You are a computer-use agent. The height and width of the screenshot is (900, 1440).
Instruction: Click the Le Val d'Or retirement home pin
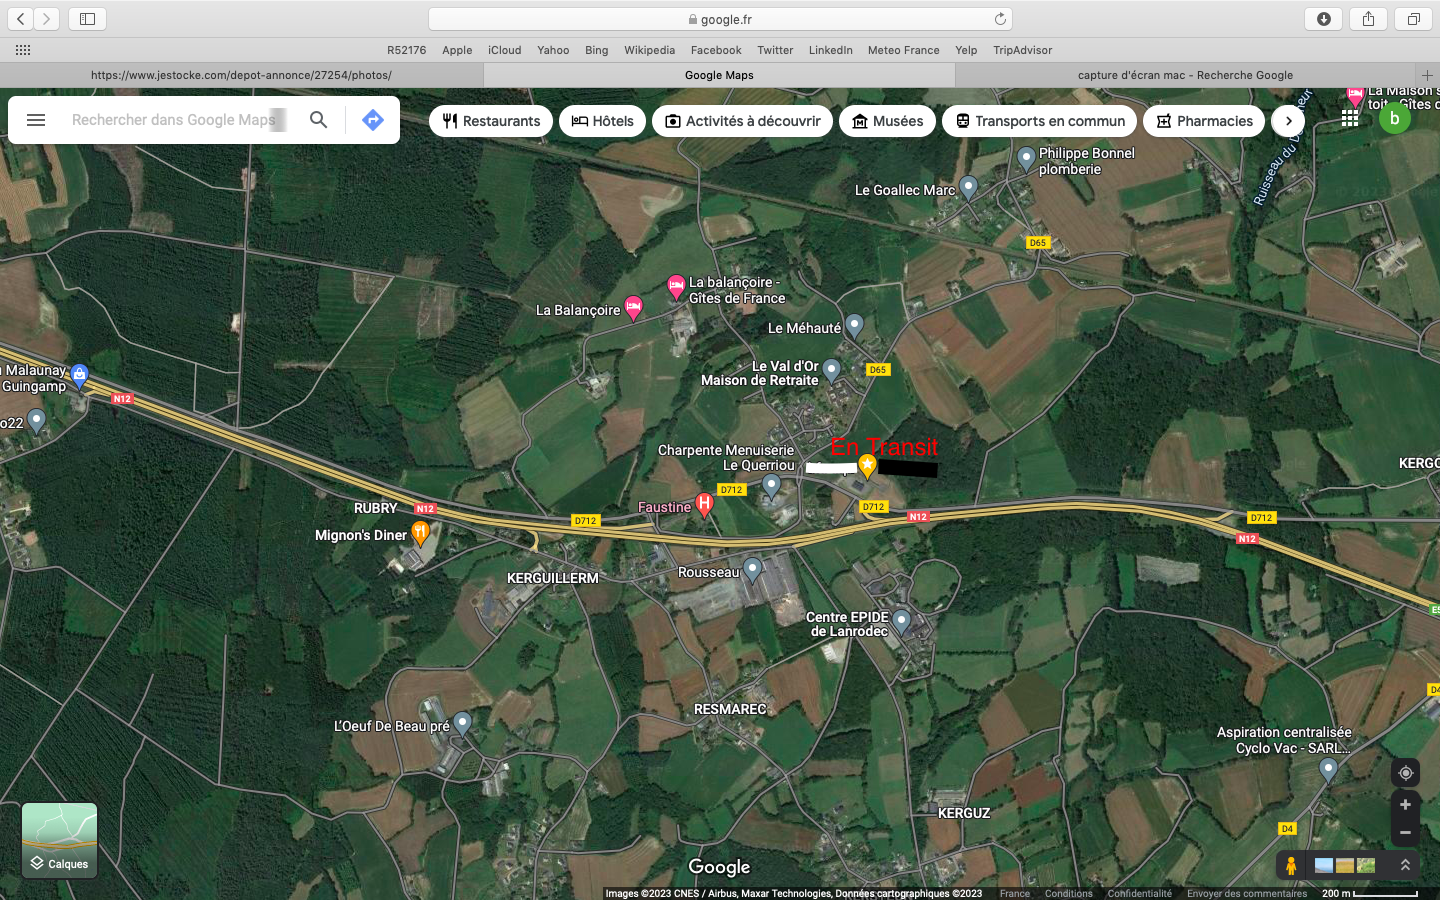pos(831,371)
